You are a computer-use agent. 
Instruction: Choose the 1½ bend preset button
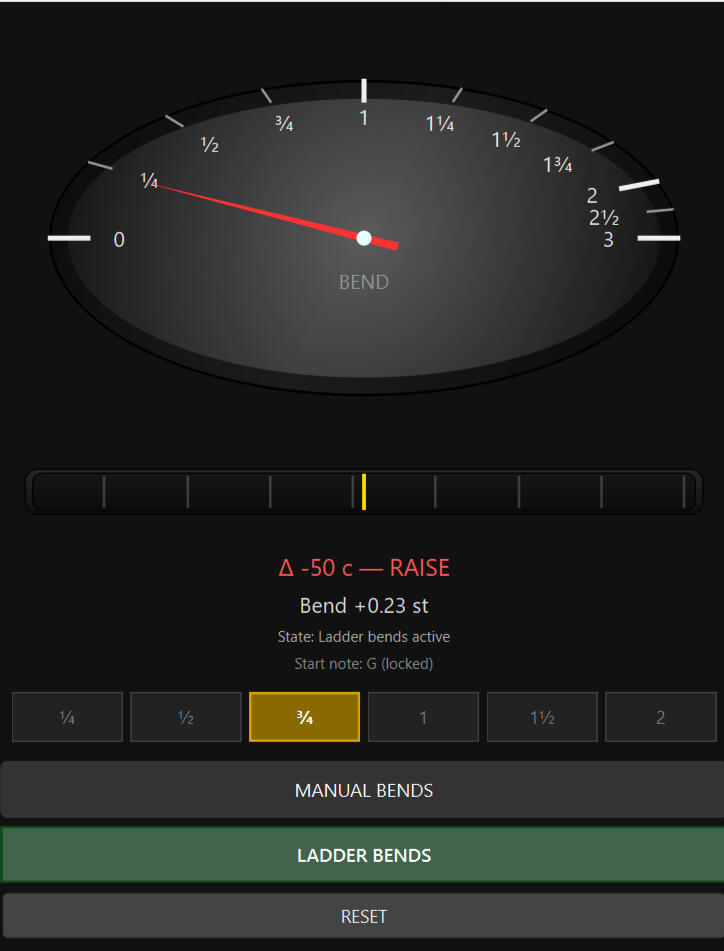[541, 717]
